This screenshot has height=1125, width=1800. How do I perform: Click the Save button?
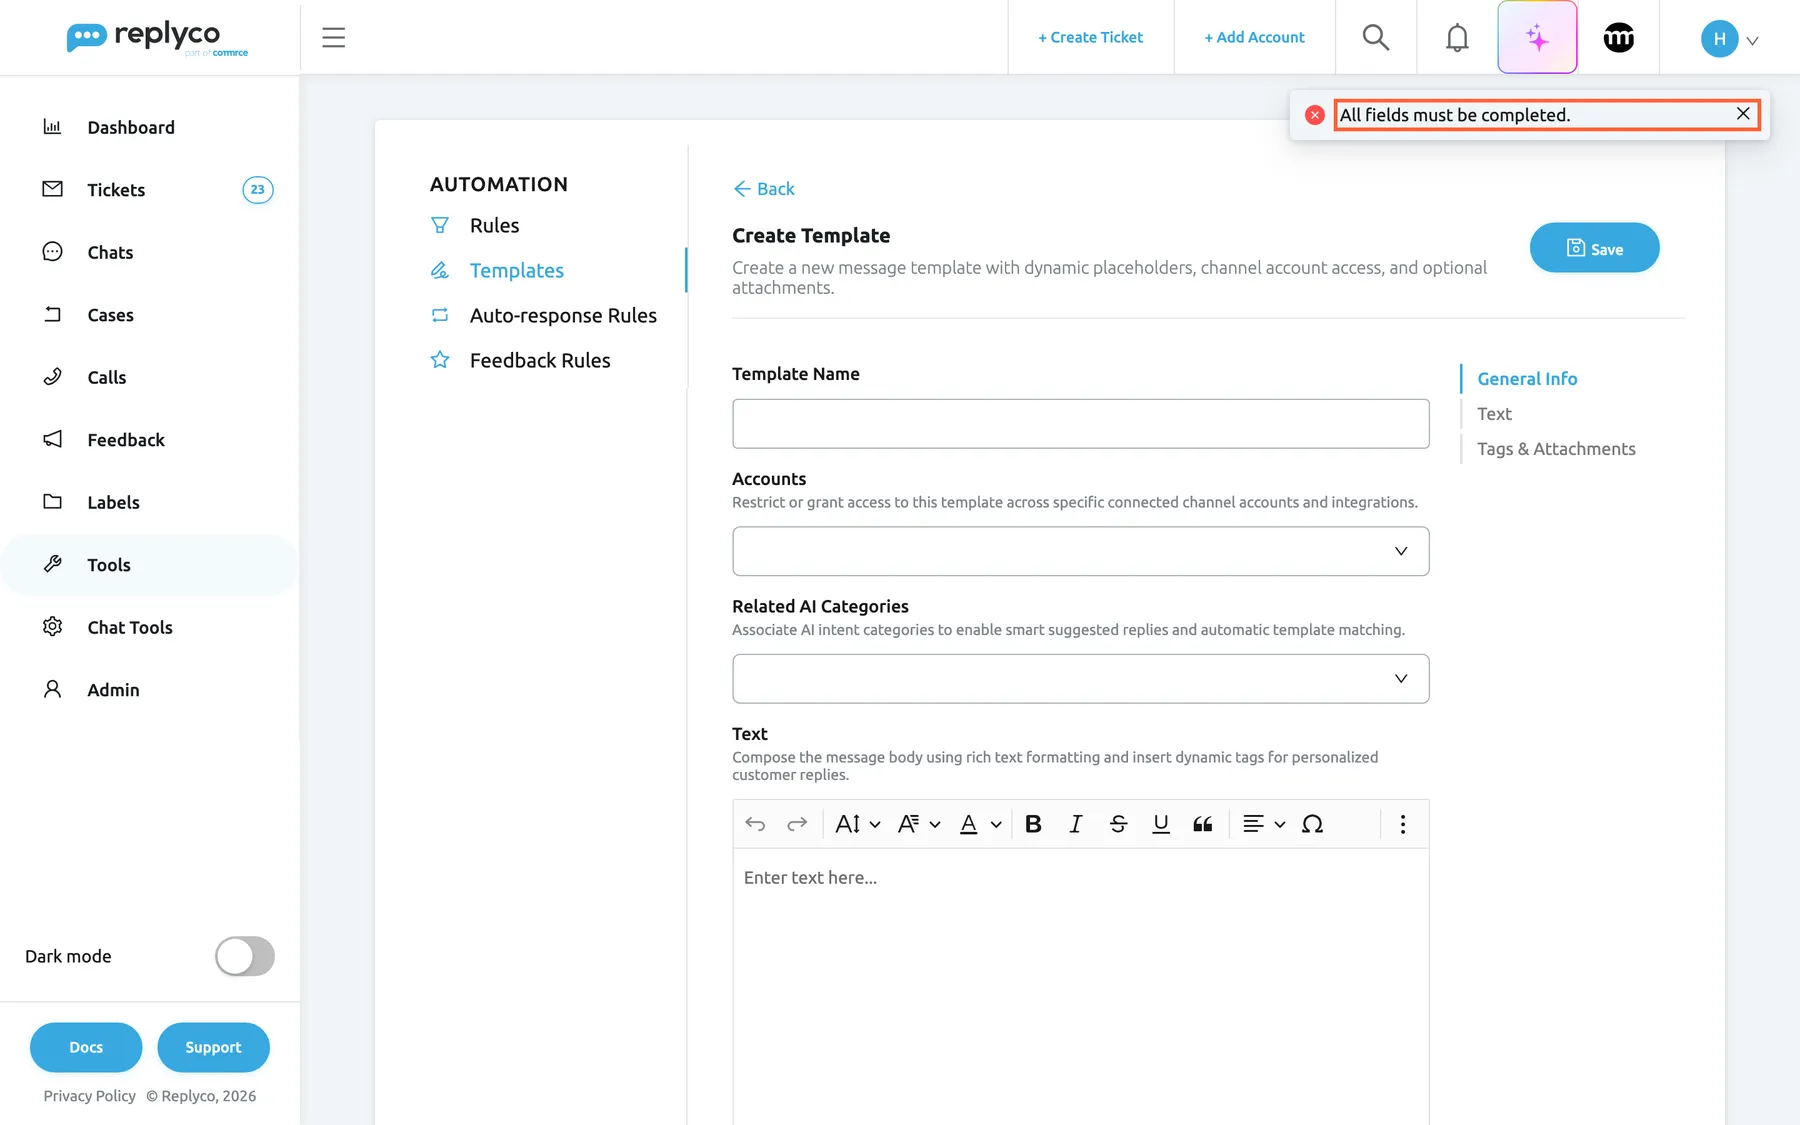(x=1594, y=248)
